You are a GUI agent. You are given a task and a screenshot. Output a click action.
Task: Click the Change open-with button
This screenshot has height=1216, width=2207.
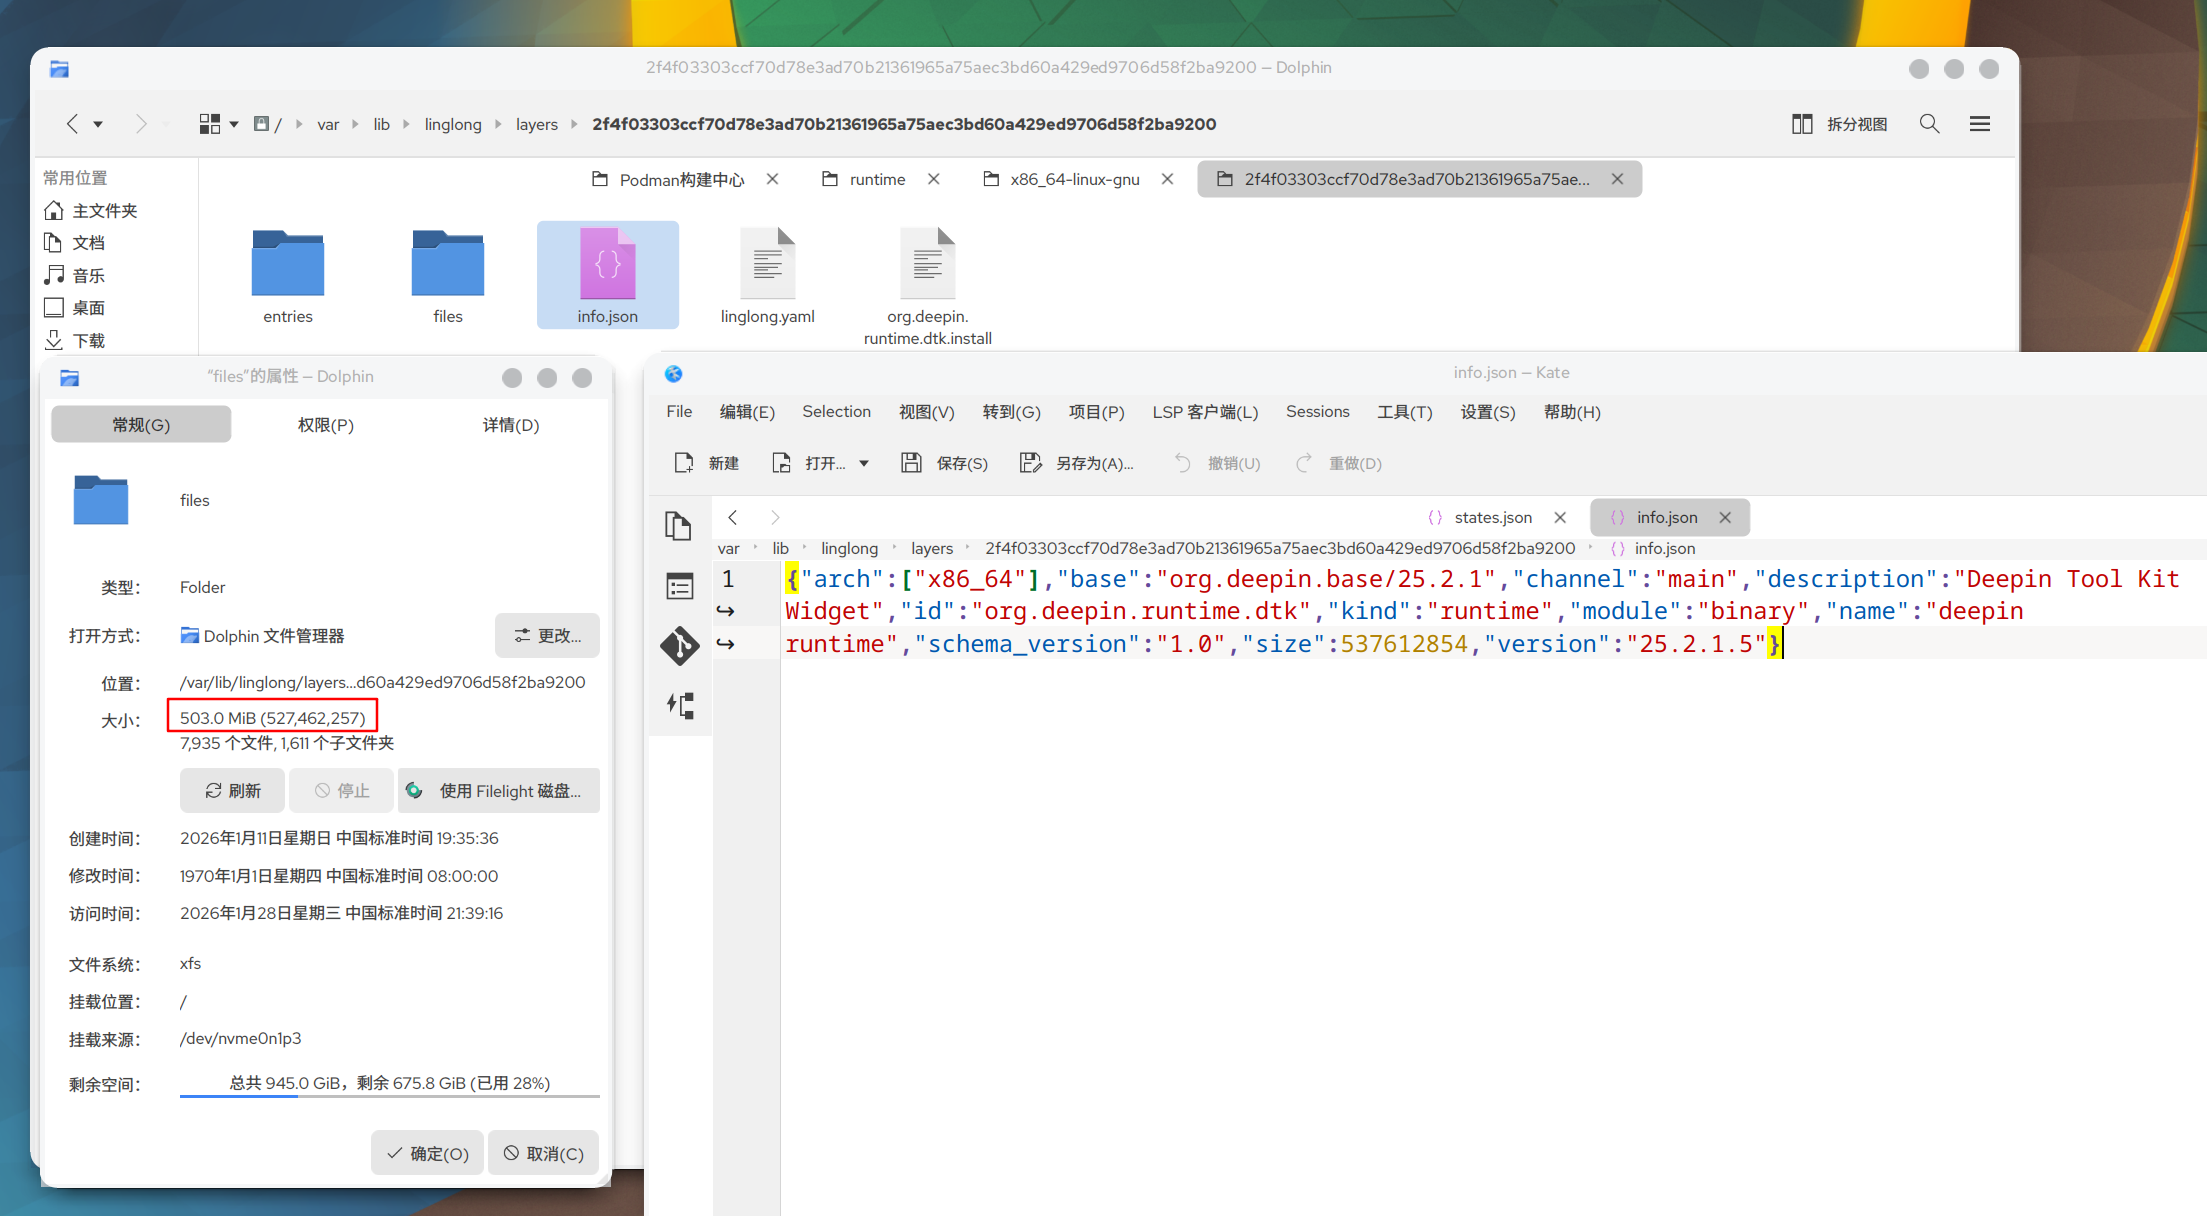pyautogui.click(x=547, y=636)
